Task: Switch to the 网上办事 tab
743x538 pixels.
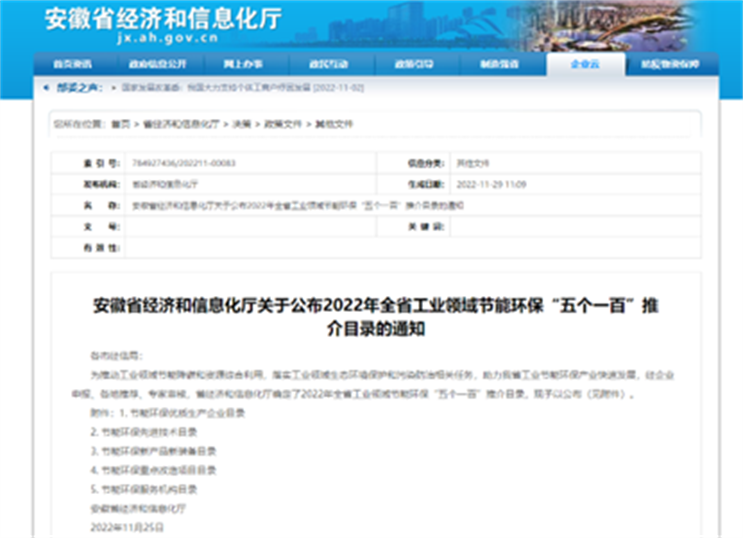Action: [243, 64]
